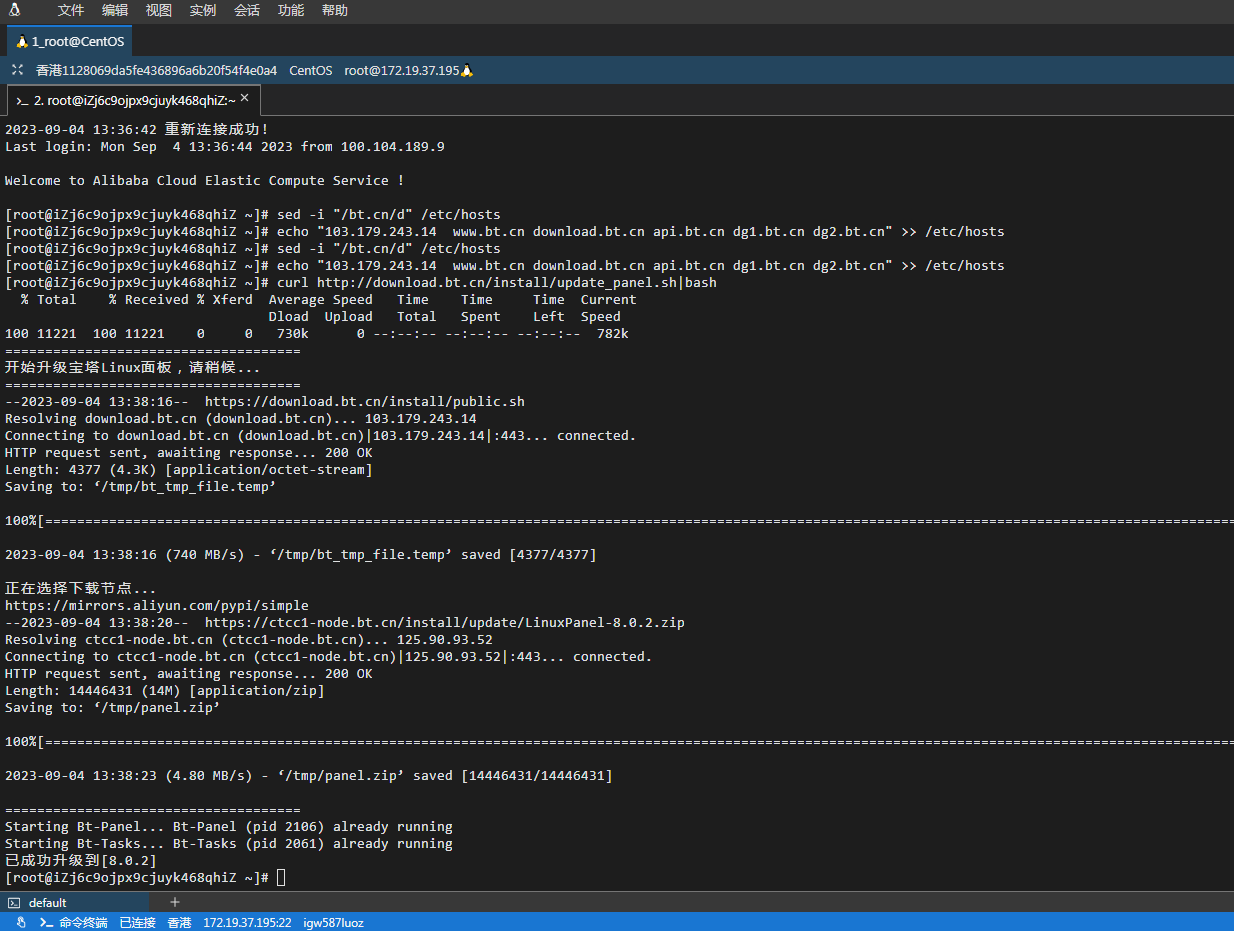Open the 实例 menu
Viewport: 1234px width, 931px height.
tap(203, 10)
